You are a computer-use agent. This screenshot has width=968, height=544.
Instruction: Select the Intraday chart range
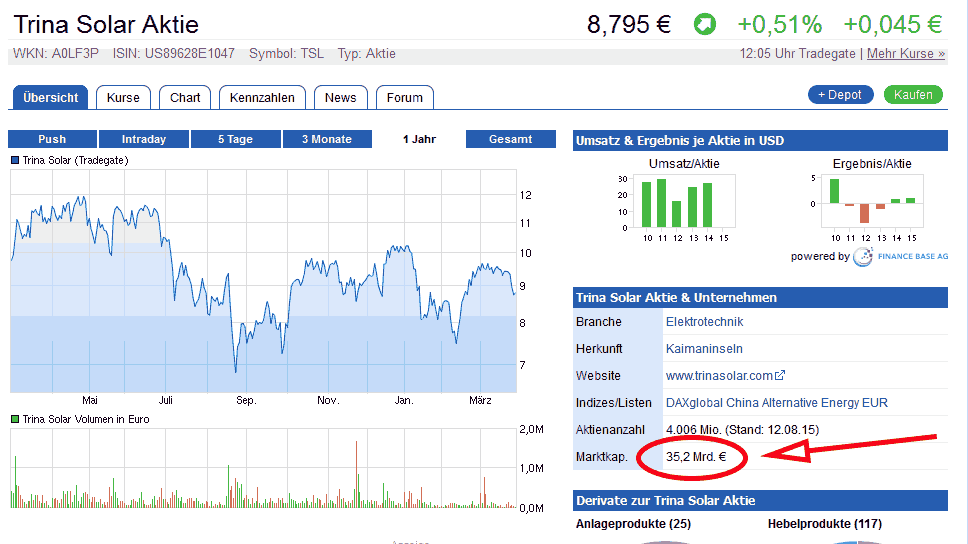coord(144,139)
